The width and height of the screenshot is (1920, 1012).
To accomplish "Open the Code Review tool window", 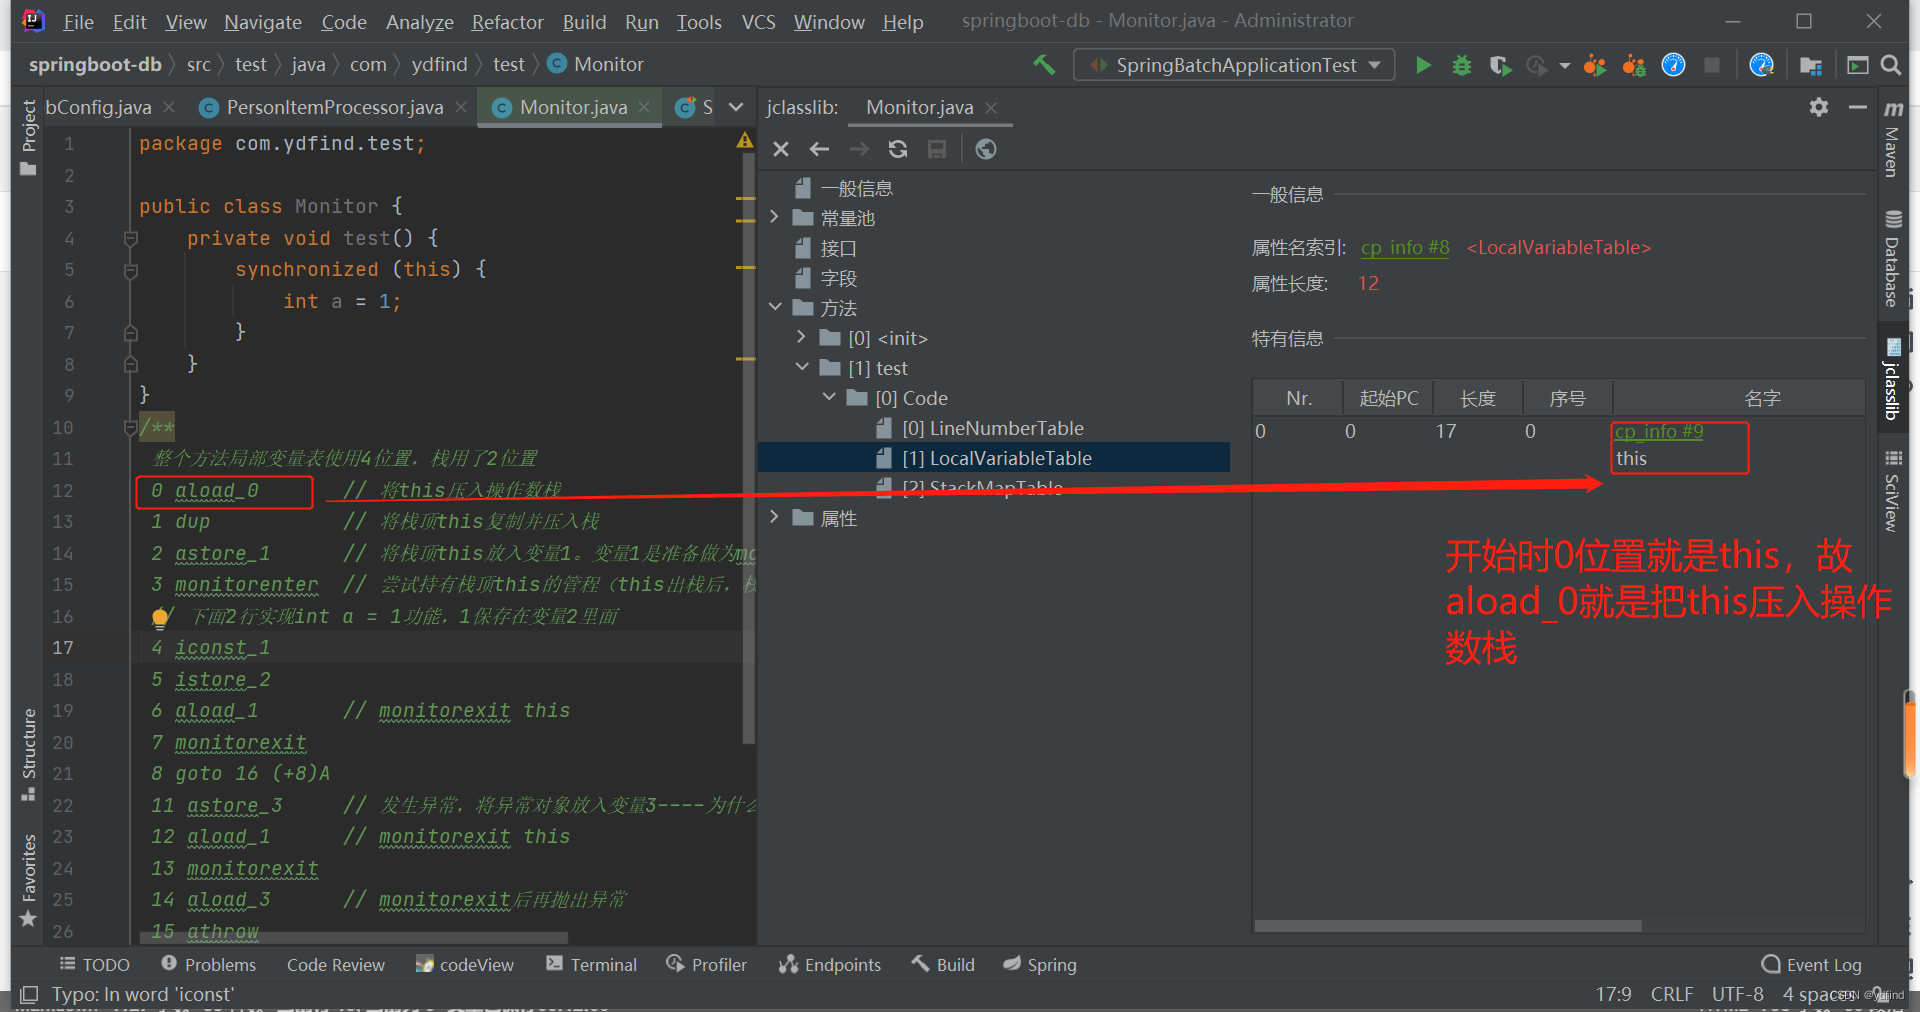I will (x=335, y=965).
